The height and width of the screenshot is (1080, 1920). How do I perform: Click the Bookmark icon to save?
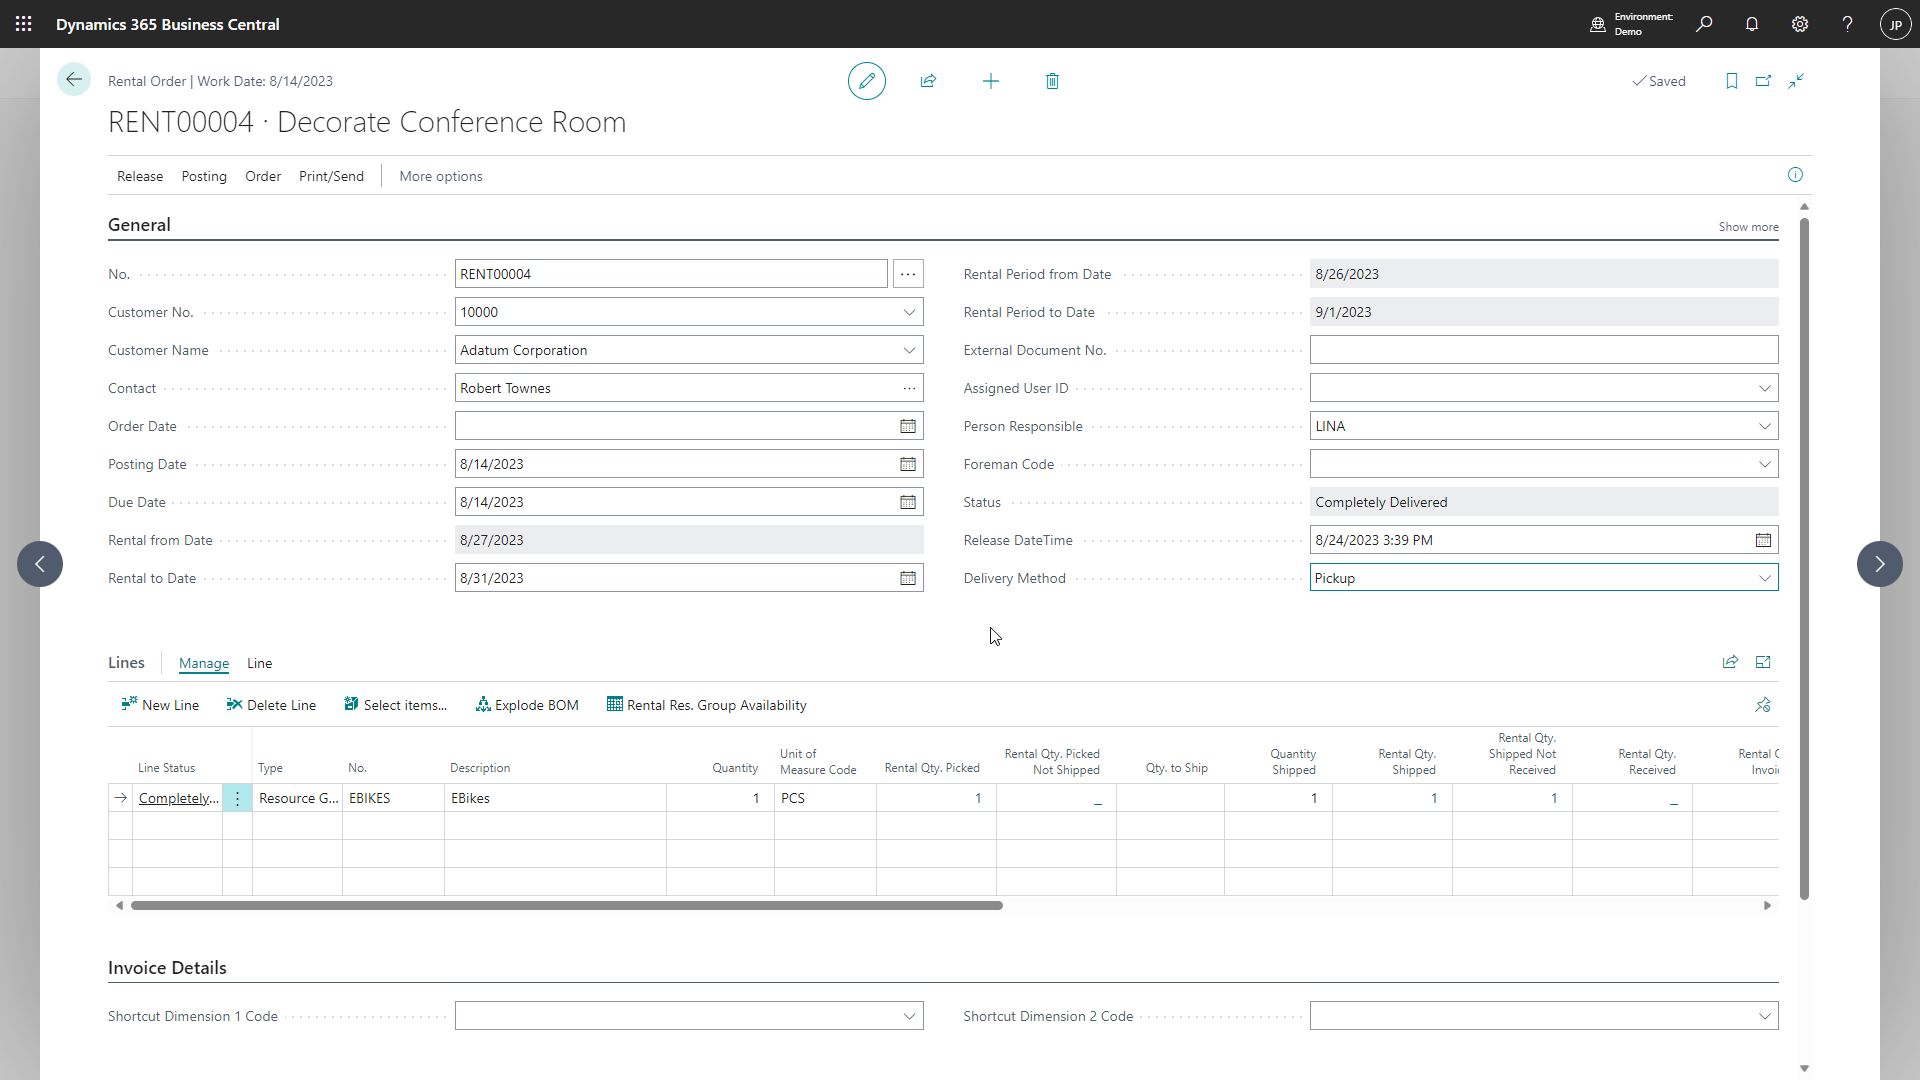click(x=1731, y=80)
